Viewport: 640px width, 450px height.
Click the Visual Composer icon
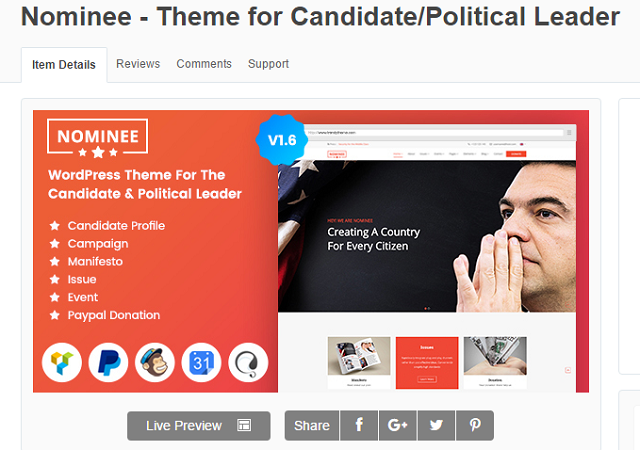pos(62,363)
